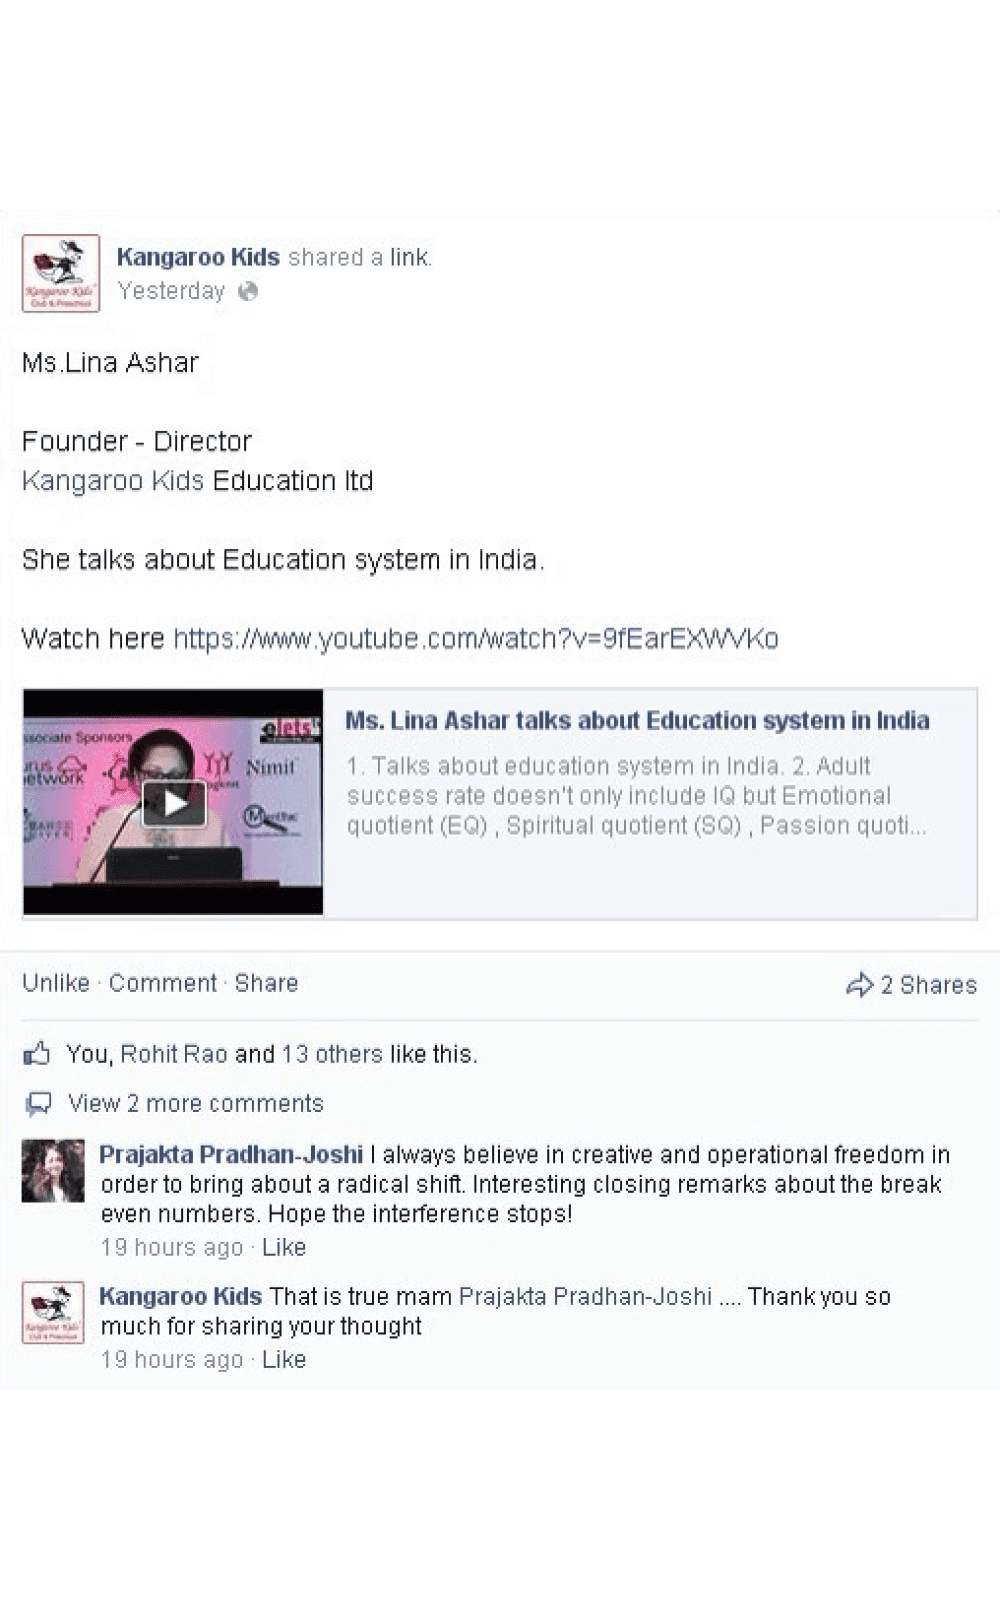
Task: Open video title Ms. Lina Ashar talks link
Action: 637,721
